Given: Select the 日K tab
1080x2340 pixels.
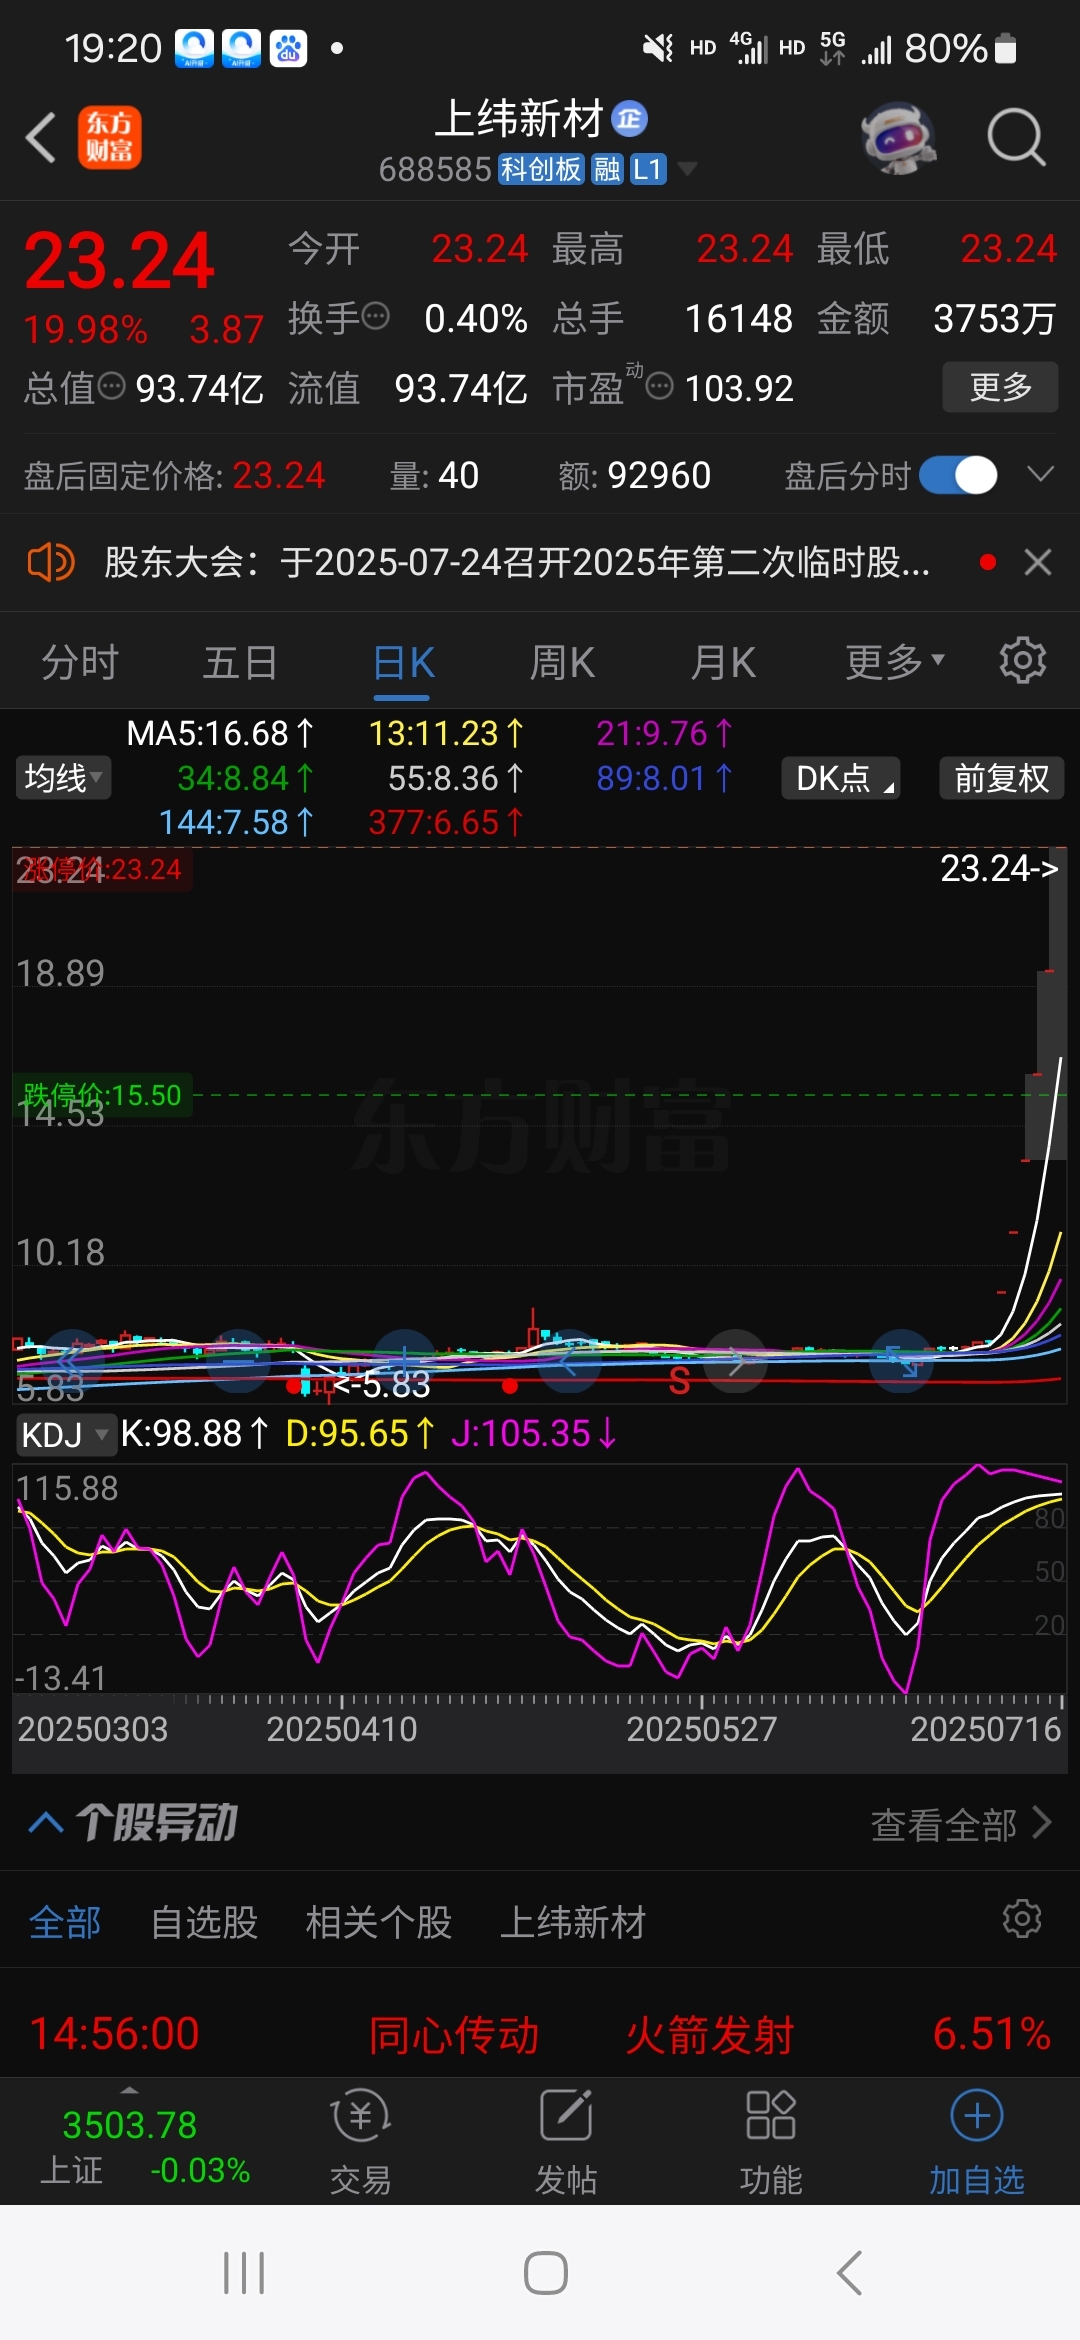Looking at the screenshot, I should pos(403,662).
